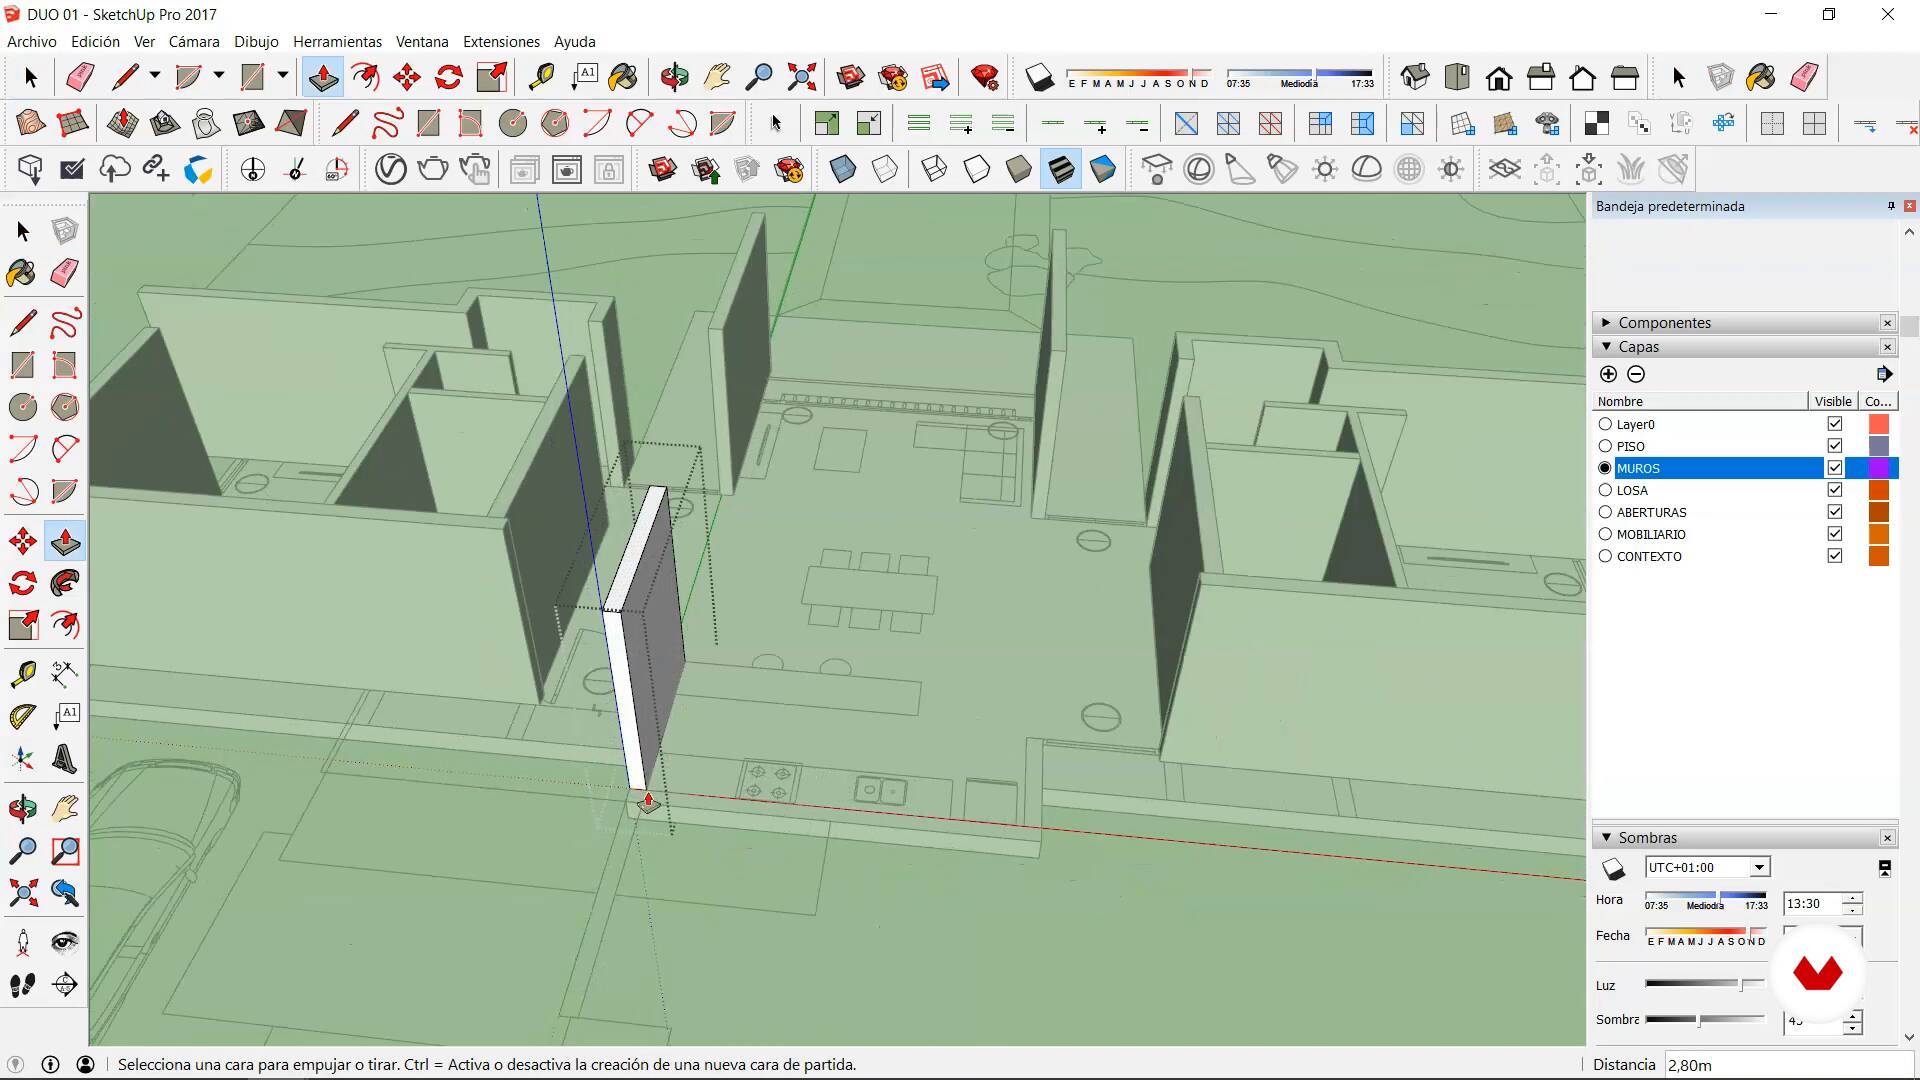Screen dimensions: 1920x1080
Task: Select the Freehand tool in left toolbar
Action: click(65, 323)
